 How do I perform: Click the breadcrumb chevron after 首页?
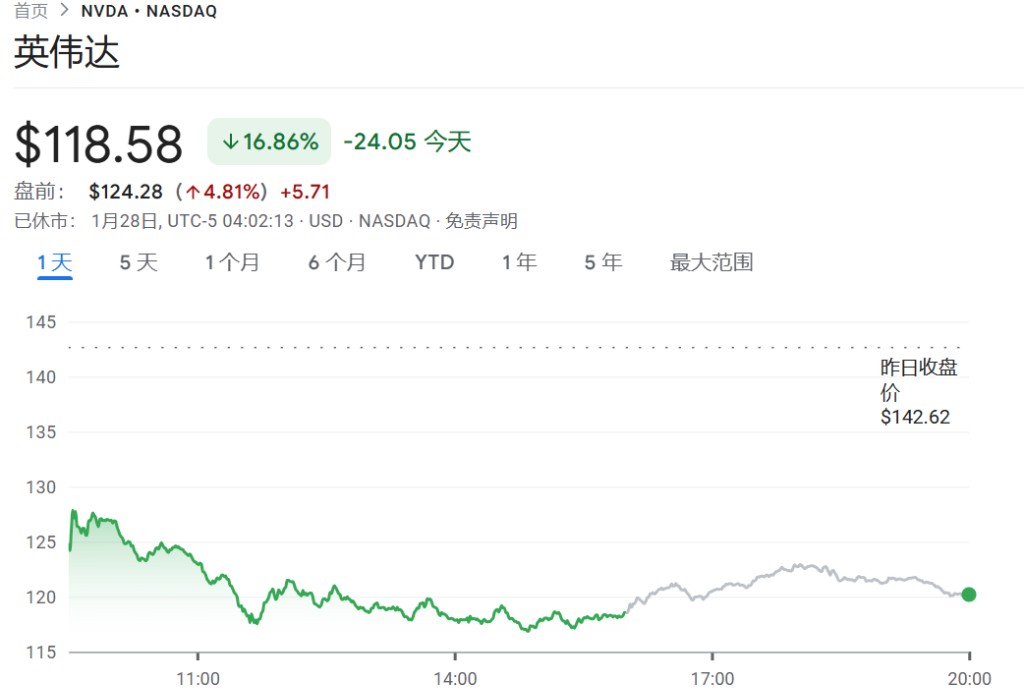click(x=64, y=10)
